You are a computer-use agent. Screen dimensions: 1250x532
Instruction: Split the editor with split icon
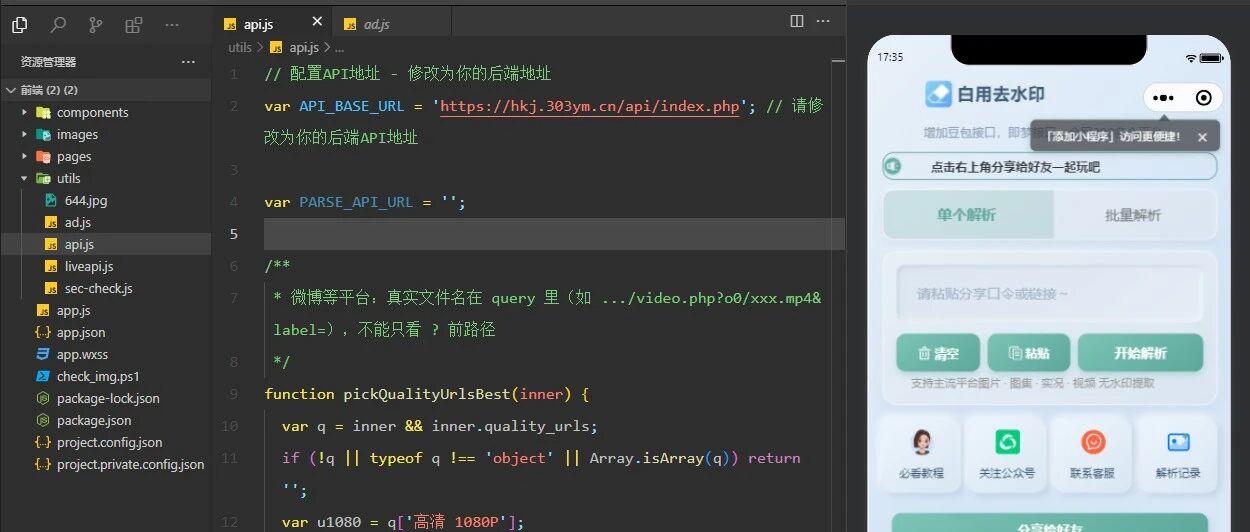coord(797,21)
